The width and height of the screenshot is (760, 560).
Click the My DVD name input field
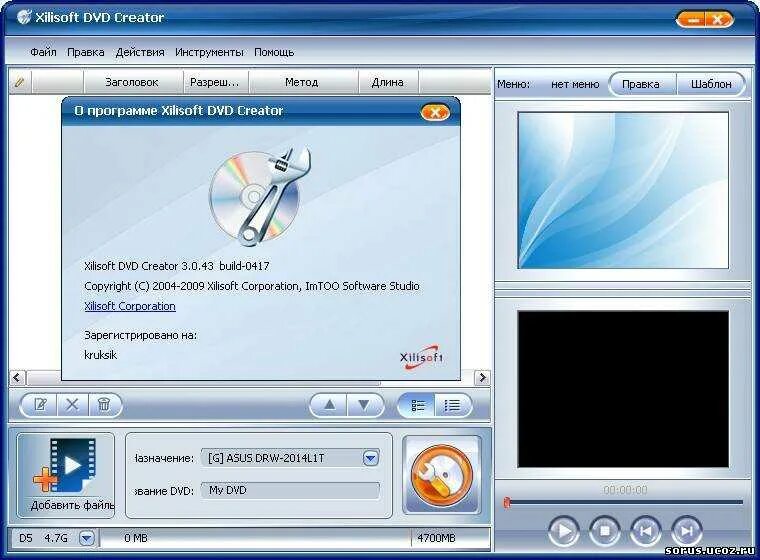pos(290,490)
